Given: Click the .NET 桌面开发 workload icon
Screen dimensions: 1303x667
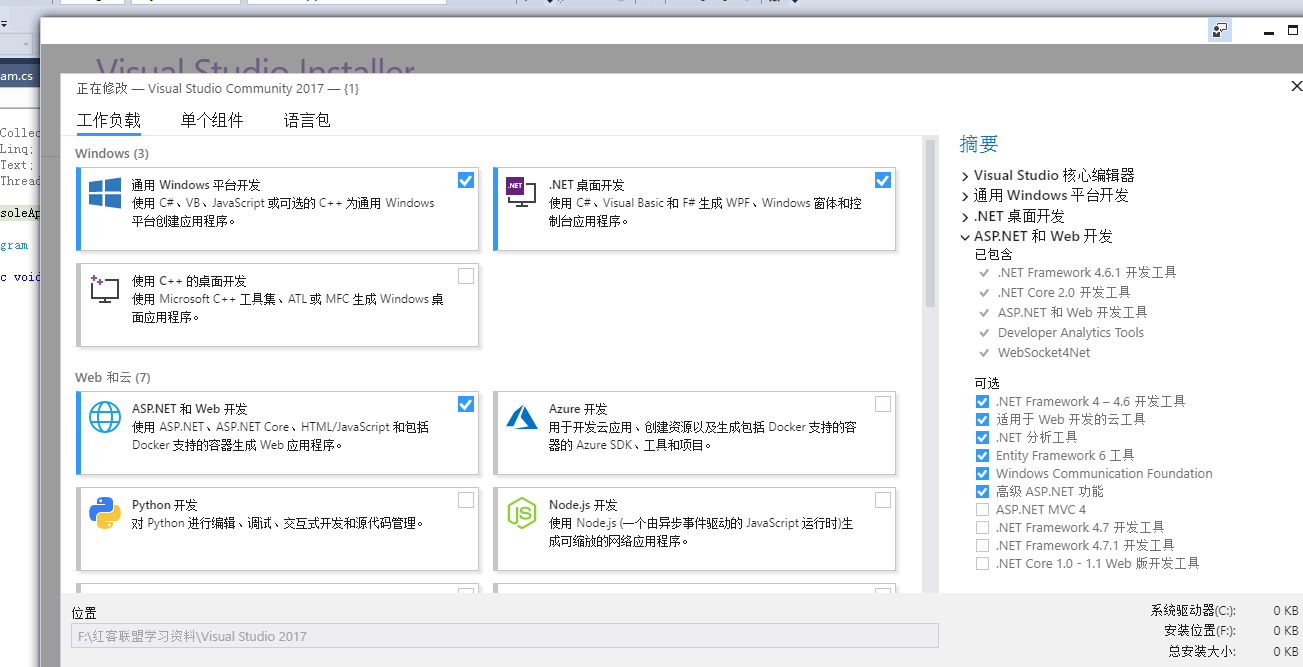Looking at the screenshot, I should (x=521, y=192).
